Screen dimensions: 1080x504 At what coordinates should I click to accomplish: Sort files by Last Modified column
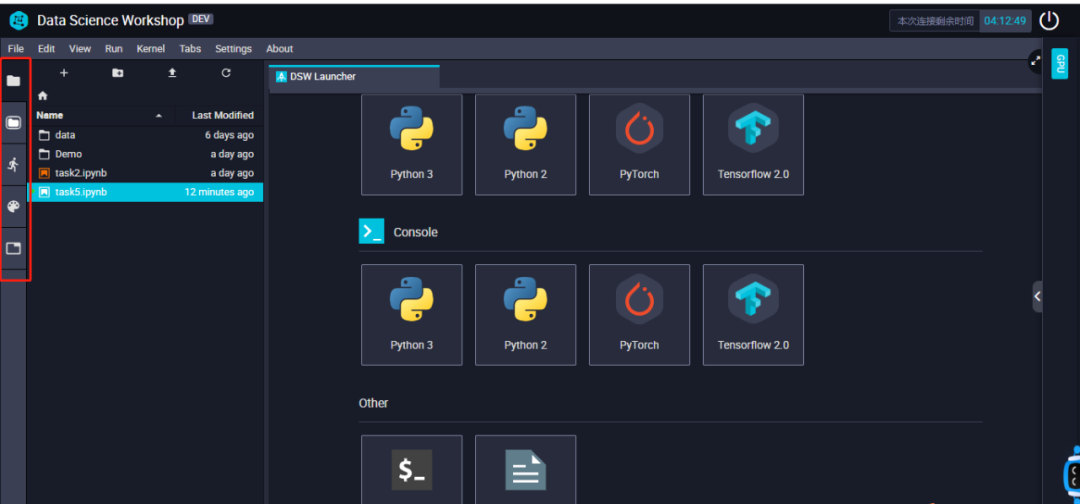click(x=222, y=116)
